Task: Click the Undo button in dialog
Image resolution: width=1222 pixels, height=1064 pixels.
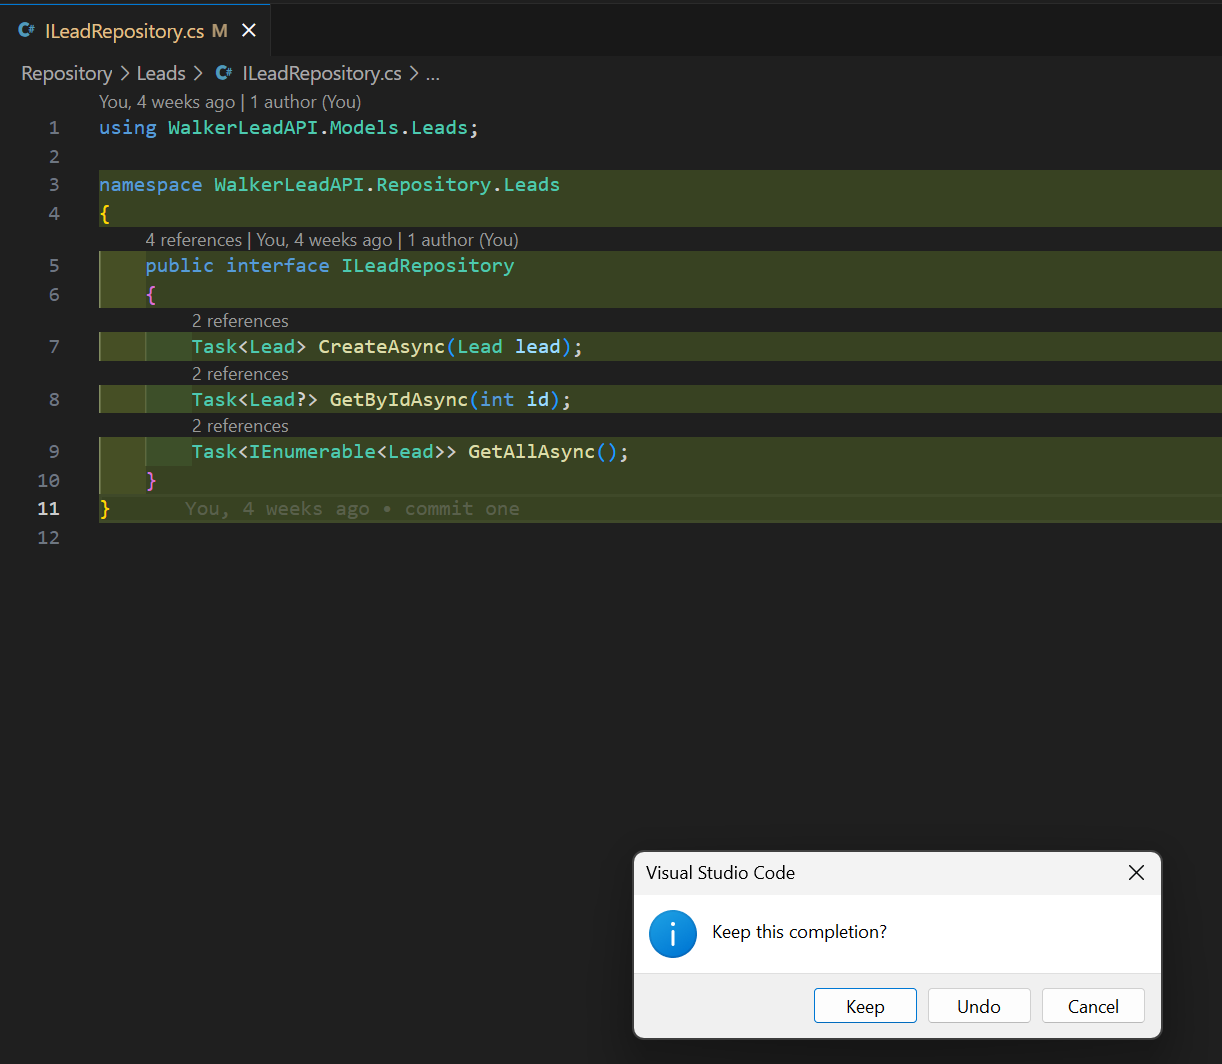Action: [x=979, y=1006]
